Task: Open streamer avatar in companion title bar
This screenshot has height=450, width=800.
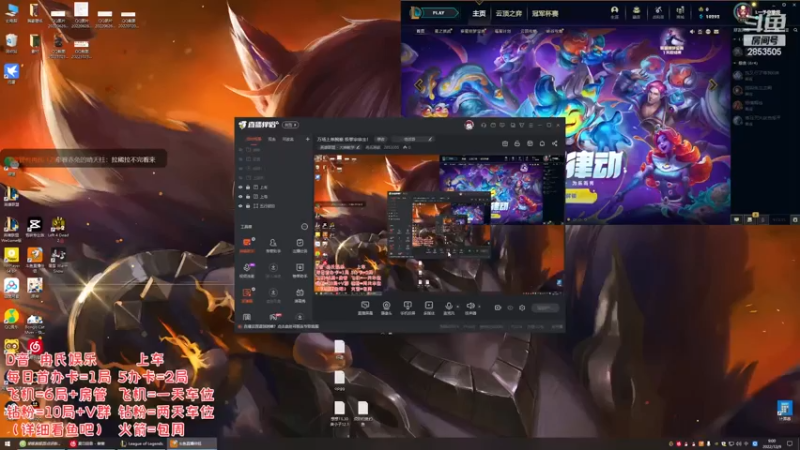Action: pos(469,125)
